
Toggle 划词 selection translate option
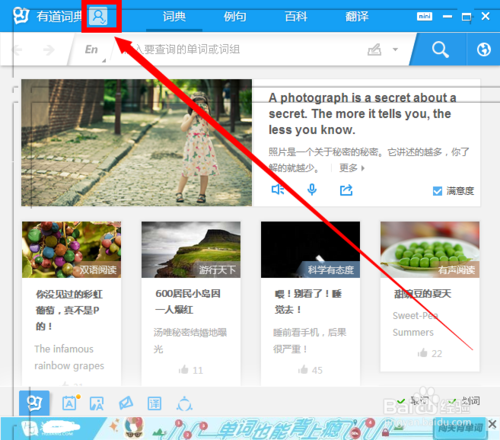464,401
